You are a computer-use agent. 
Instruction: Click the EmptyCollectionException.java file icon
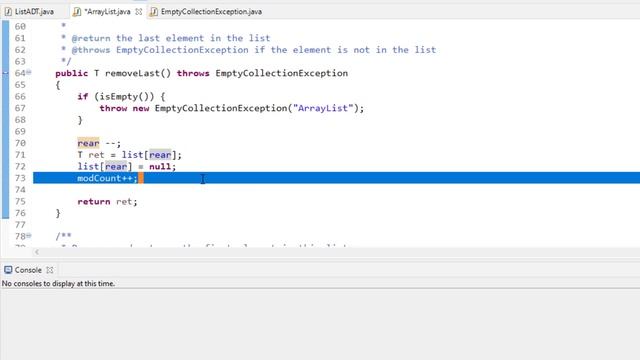[153, 12]
